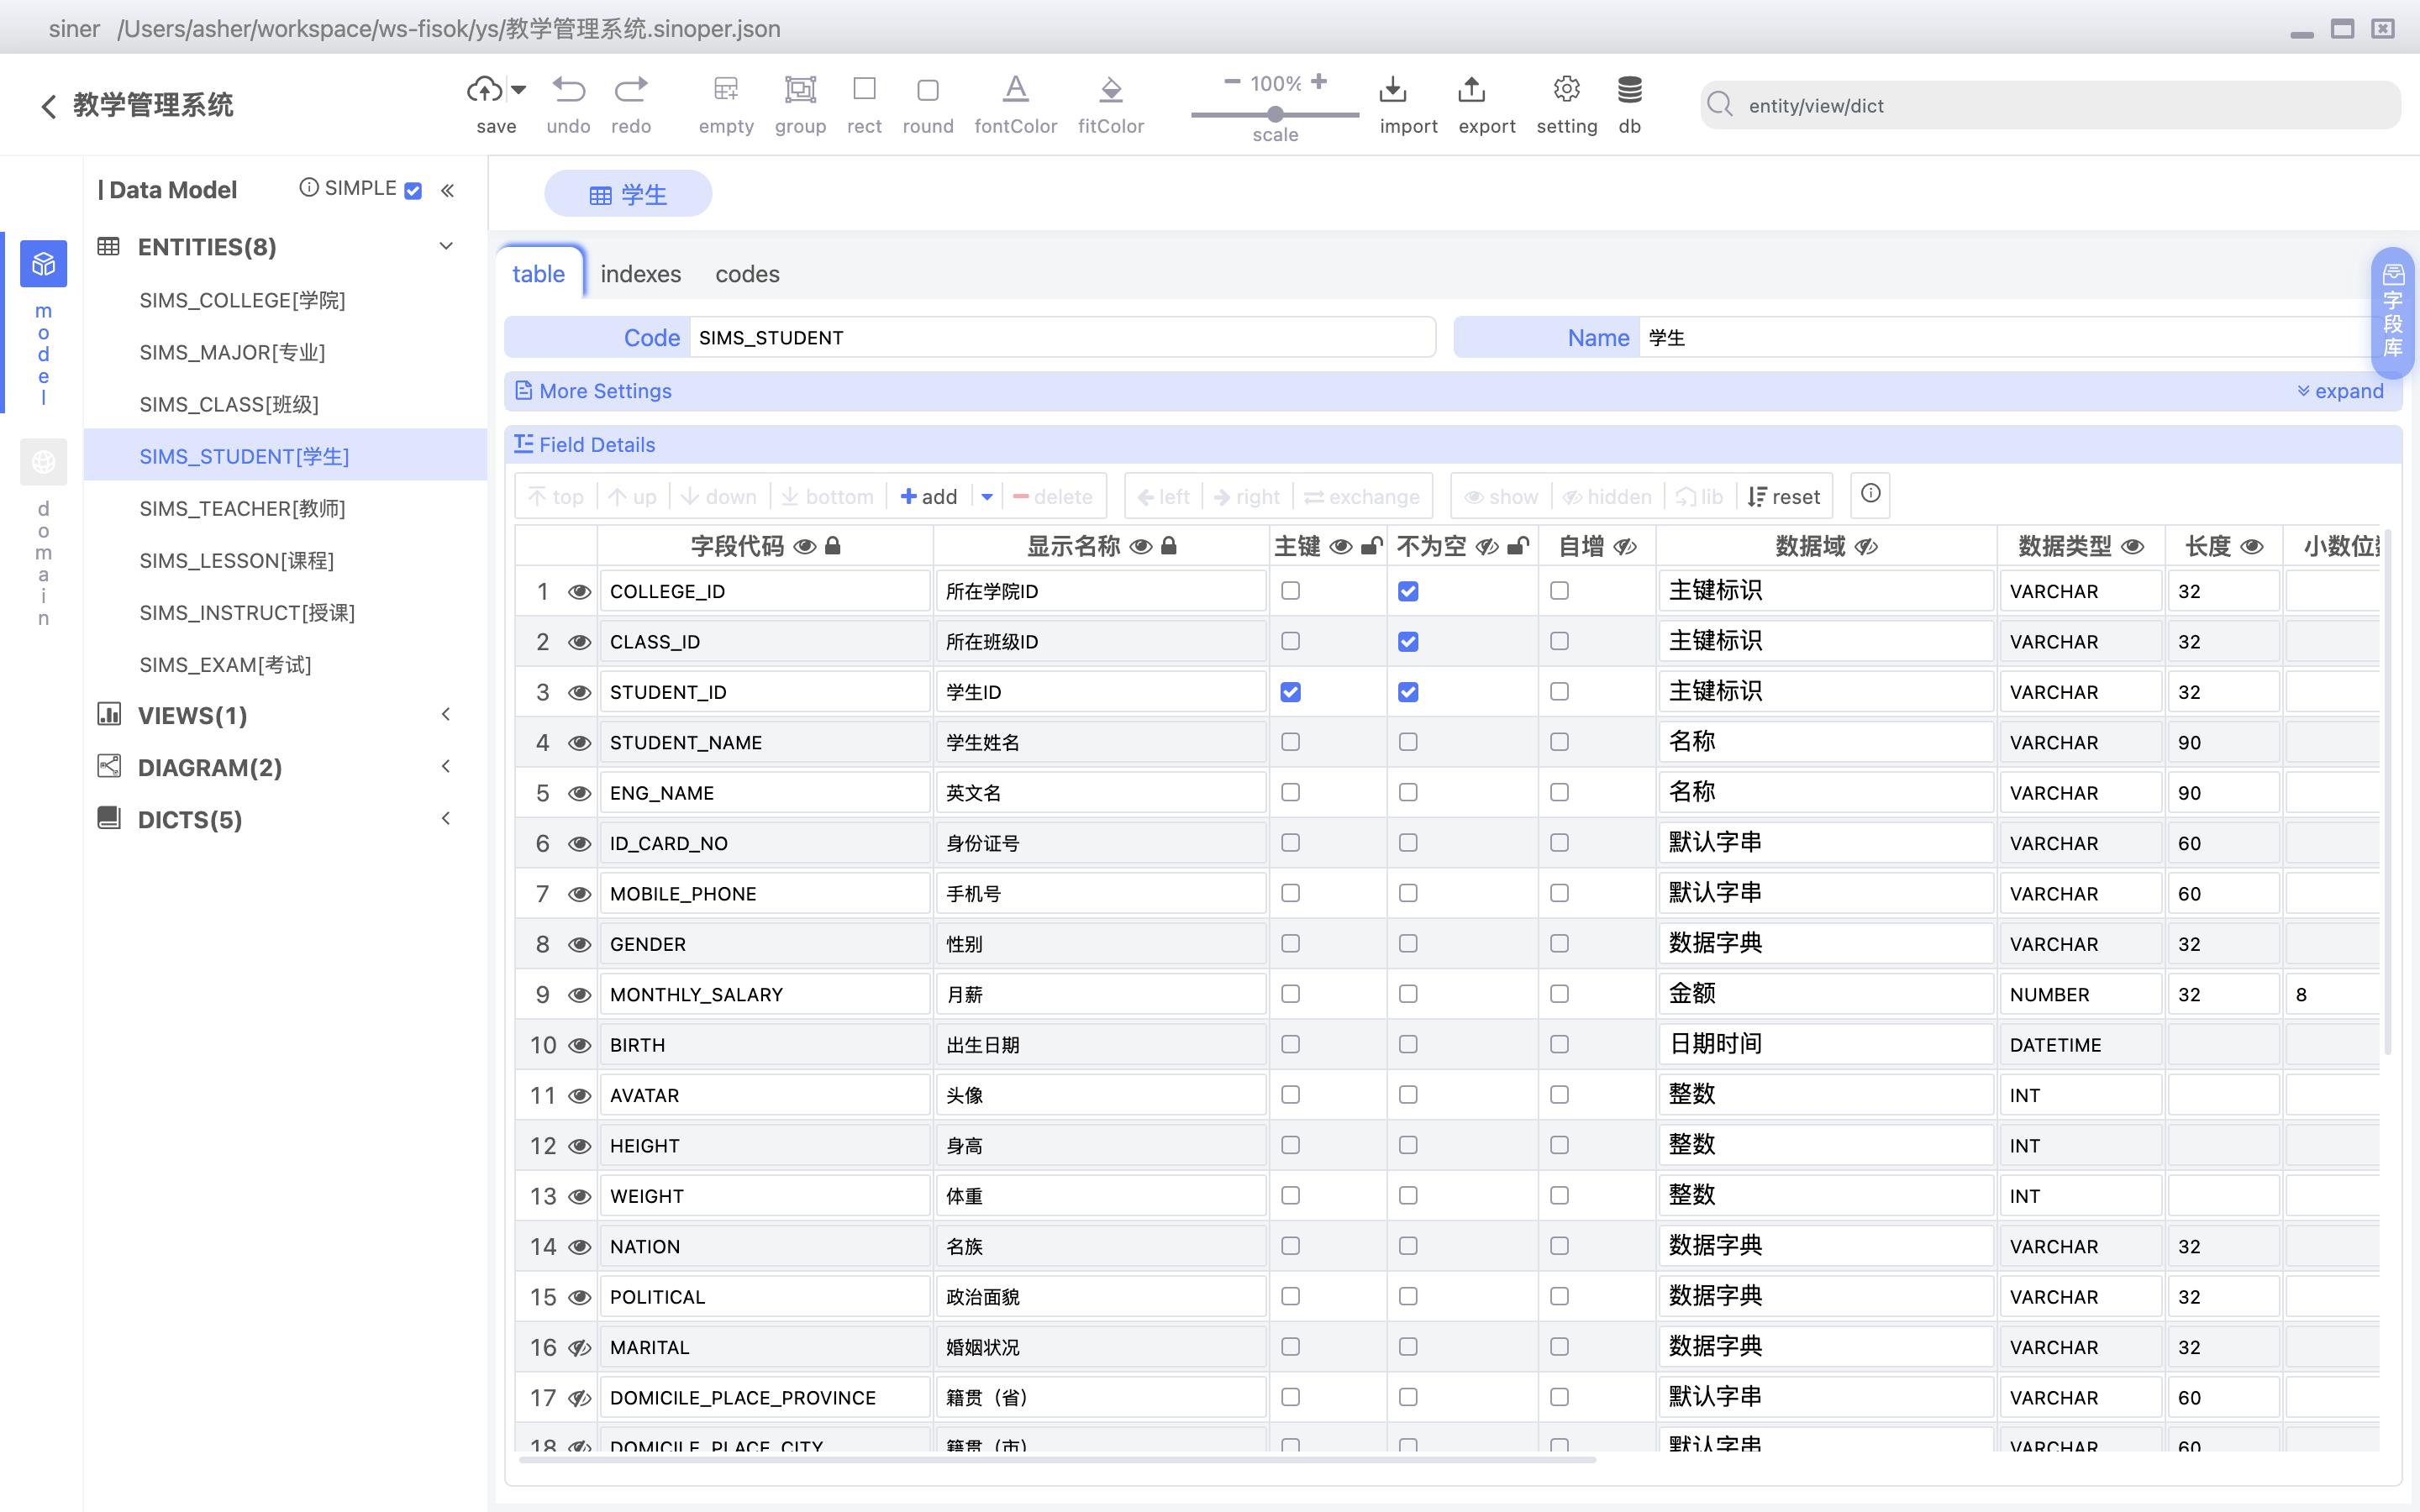Viewport: 2420px width, 1512px height.
Task: Click 字段代码 column lock icon
Action: (833, 546)
